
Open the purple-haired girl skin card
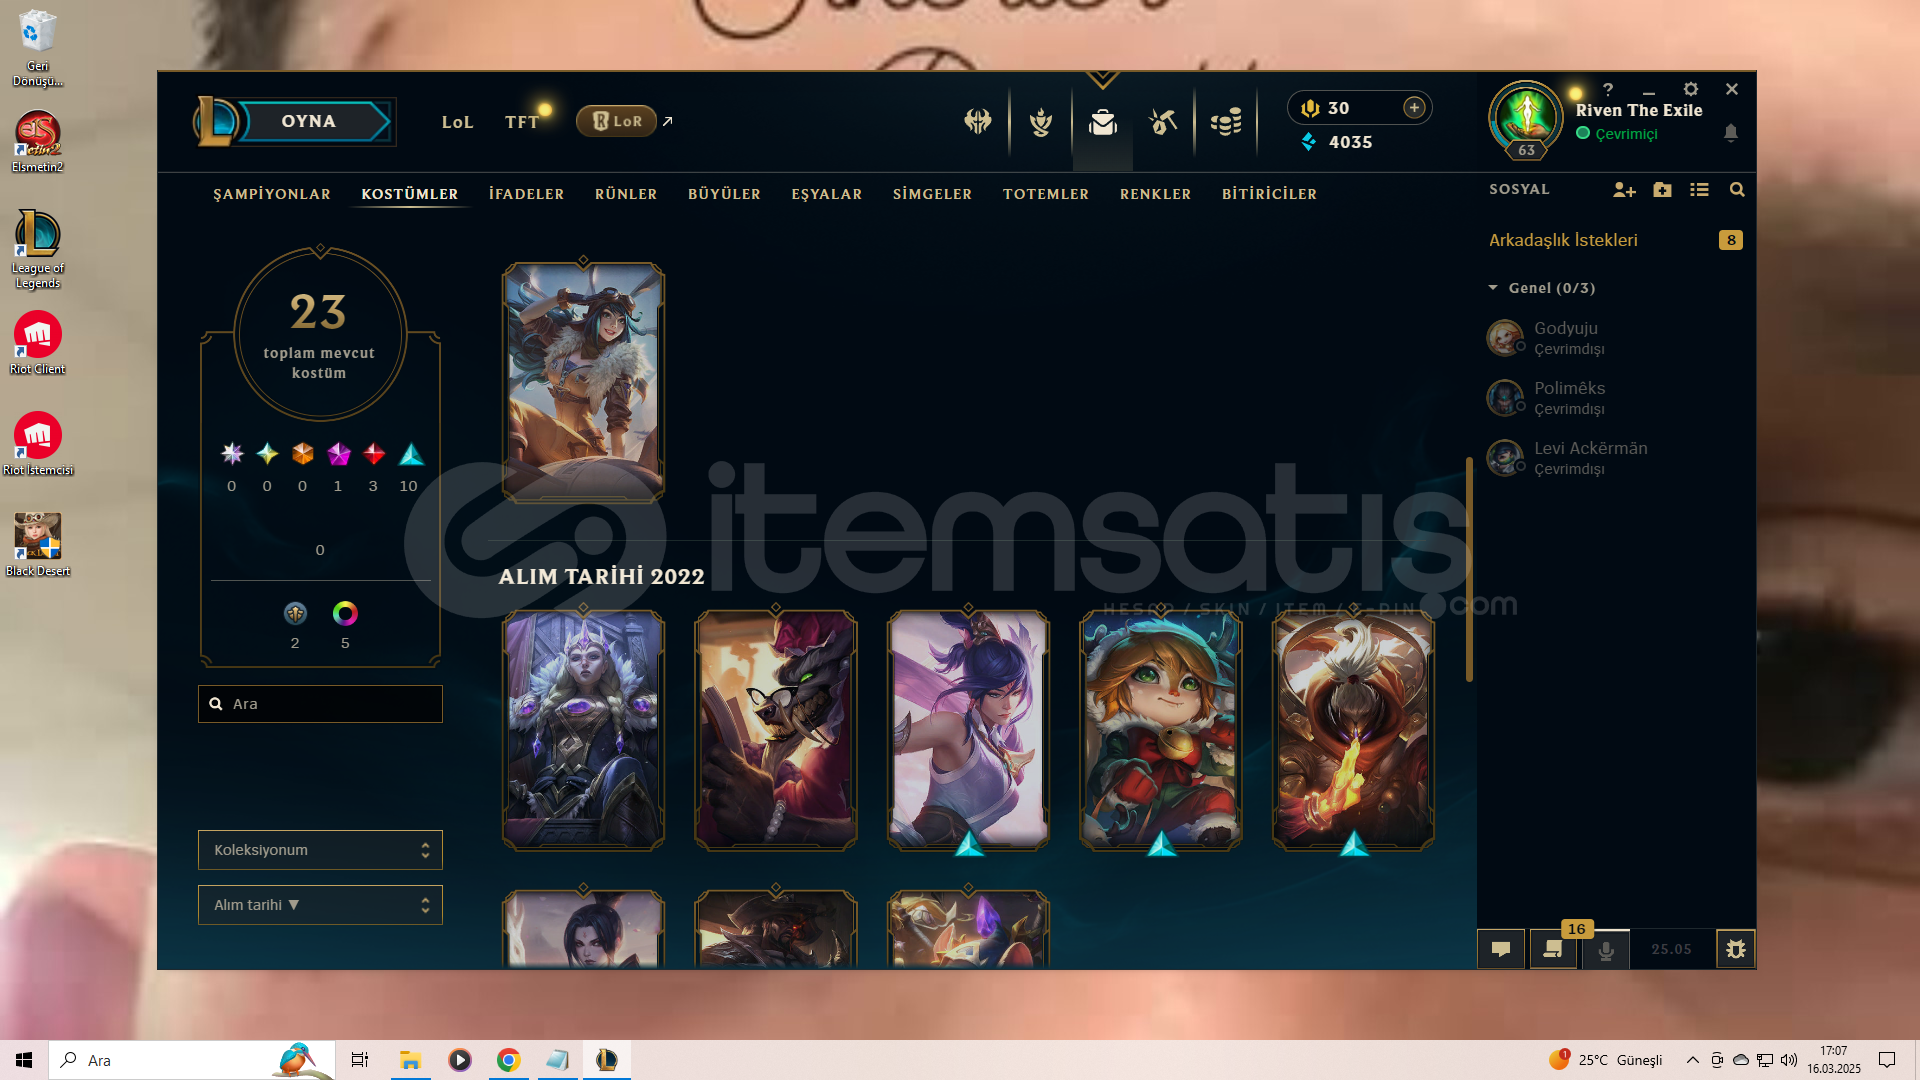[968, 730]
